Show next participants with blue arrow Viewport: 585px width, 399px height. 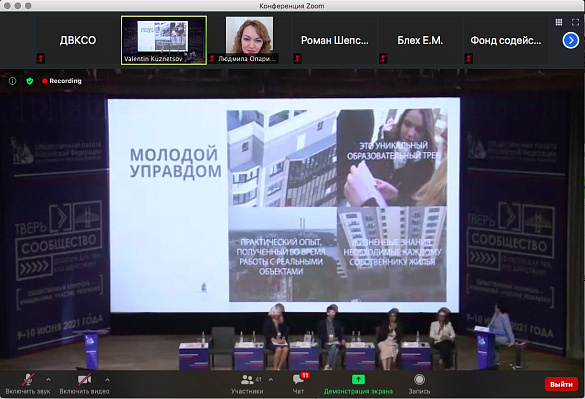click(x=570, y=40)
